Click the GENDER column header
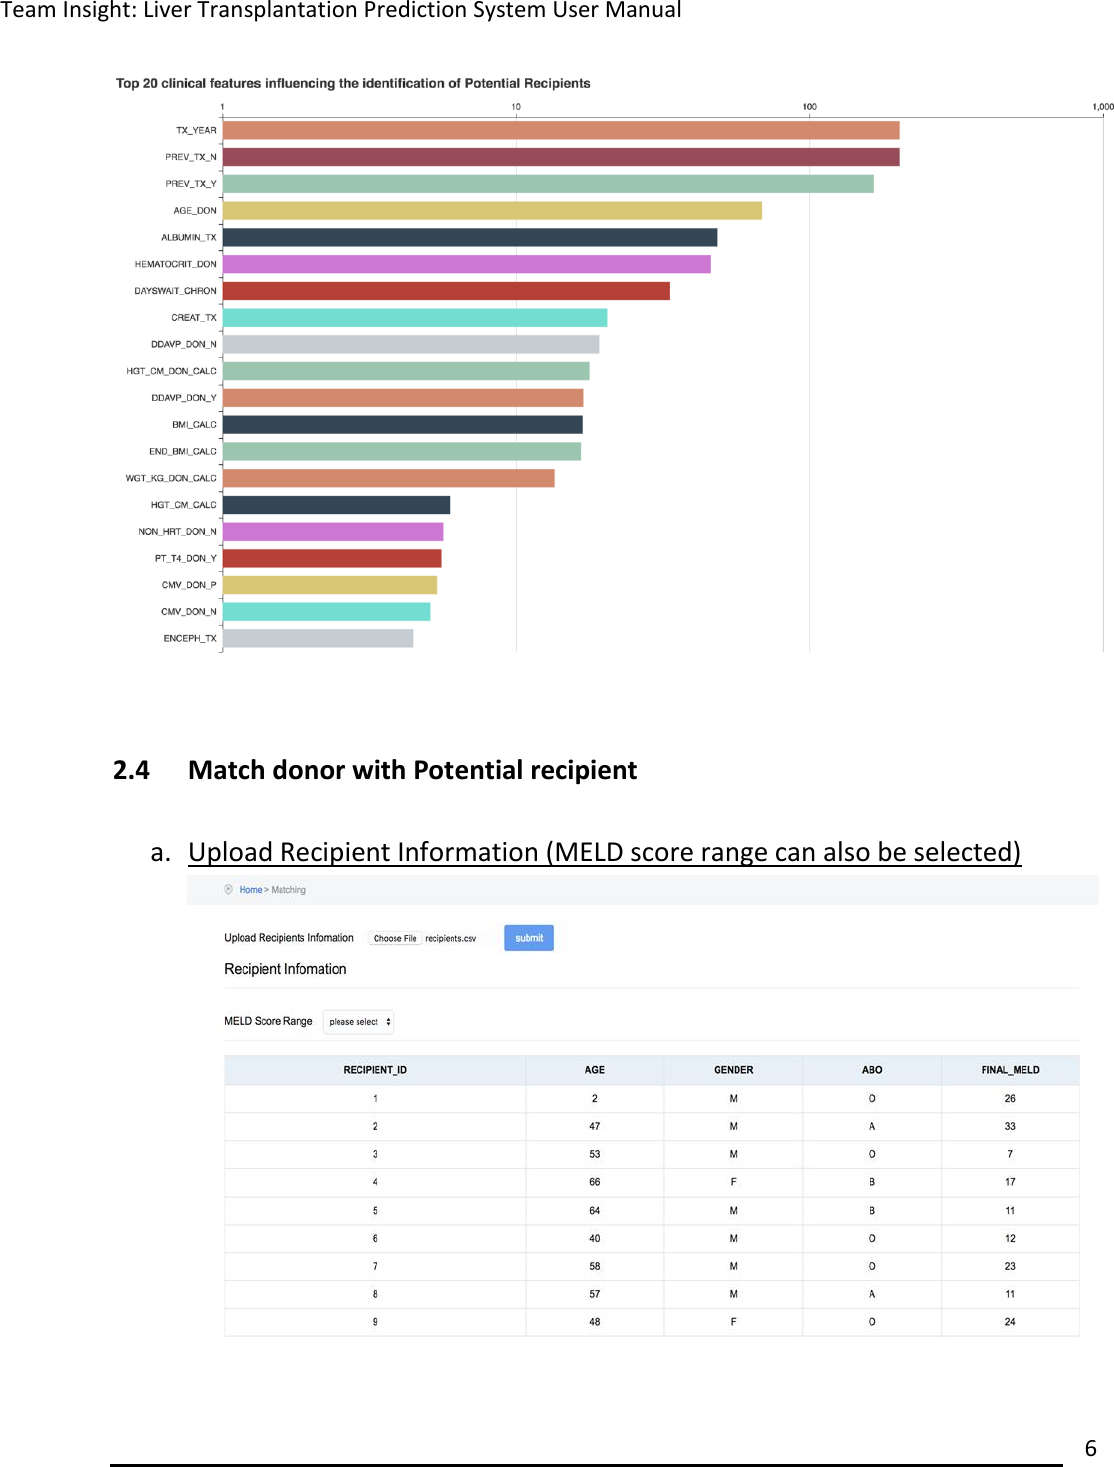This screenshot has height=1467, width=1114. (x=733, y=1070)
